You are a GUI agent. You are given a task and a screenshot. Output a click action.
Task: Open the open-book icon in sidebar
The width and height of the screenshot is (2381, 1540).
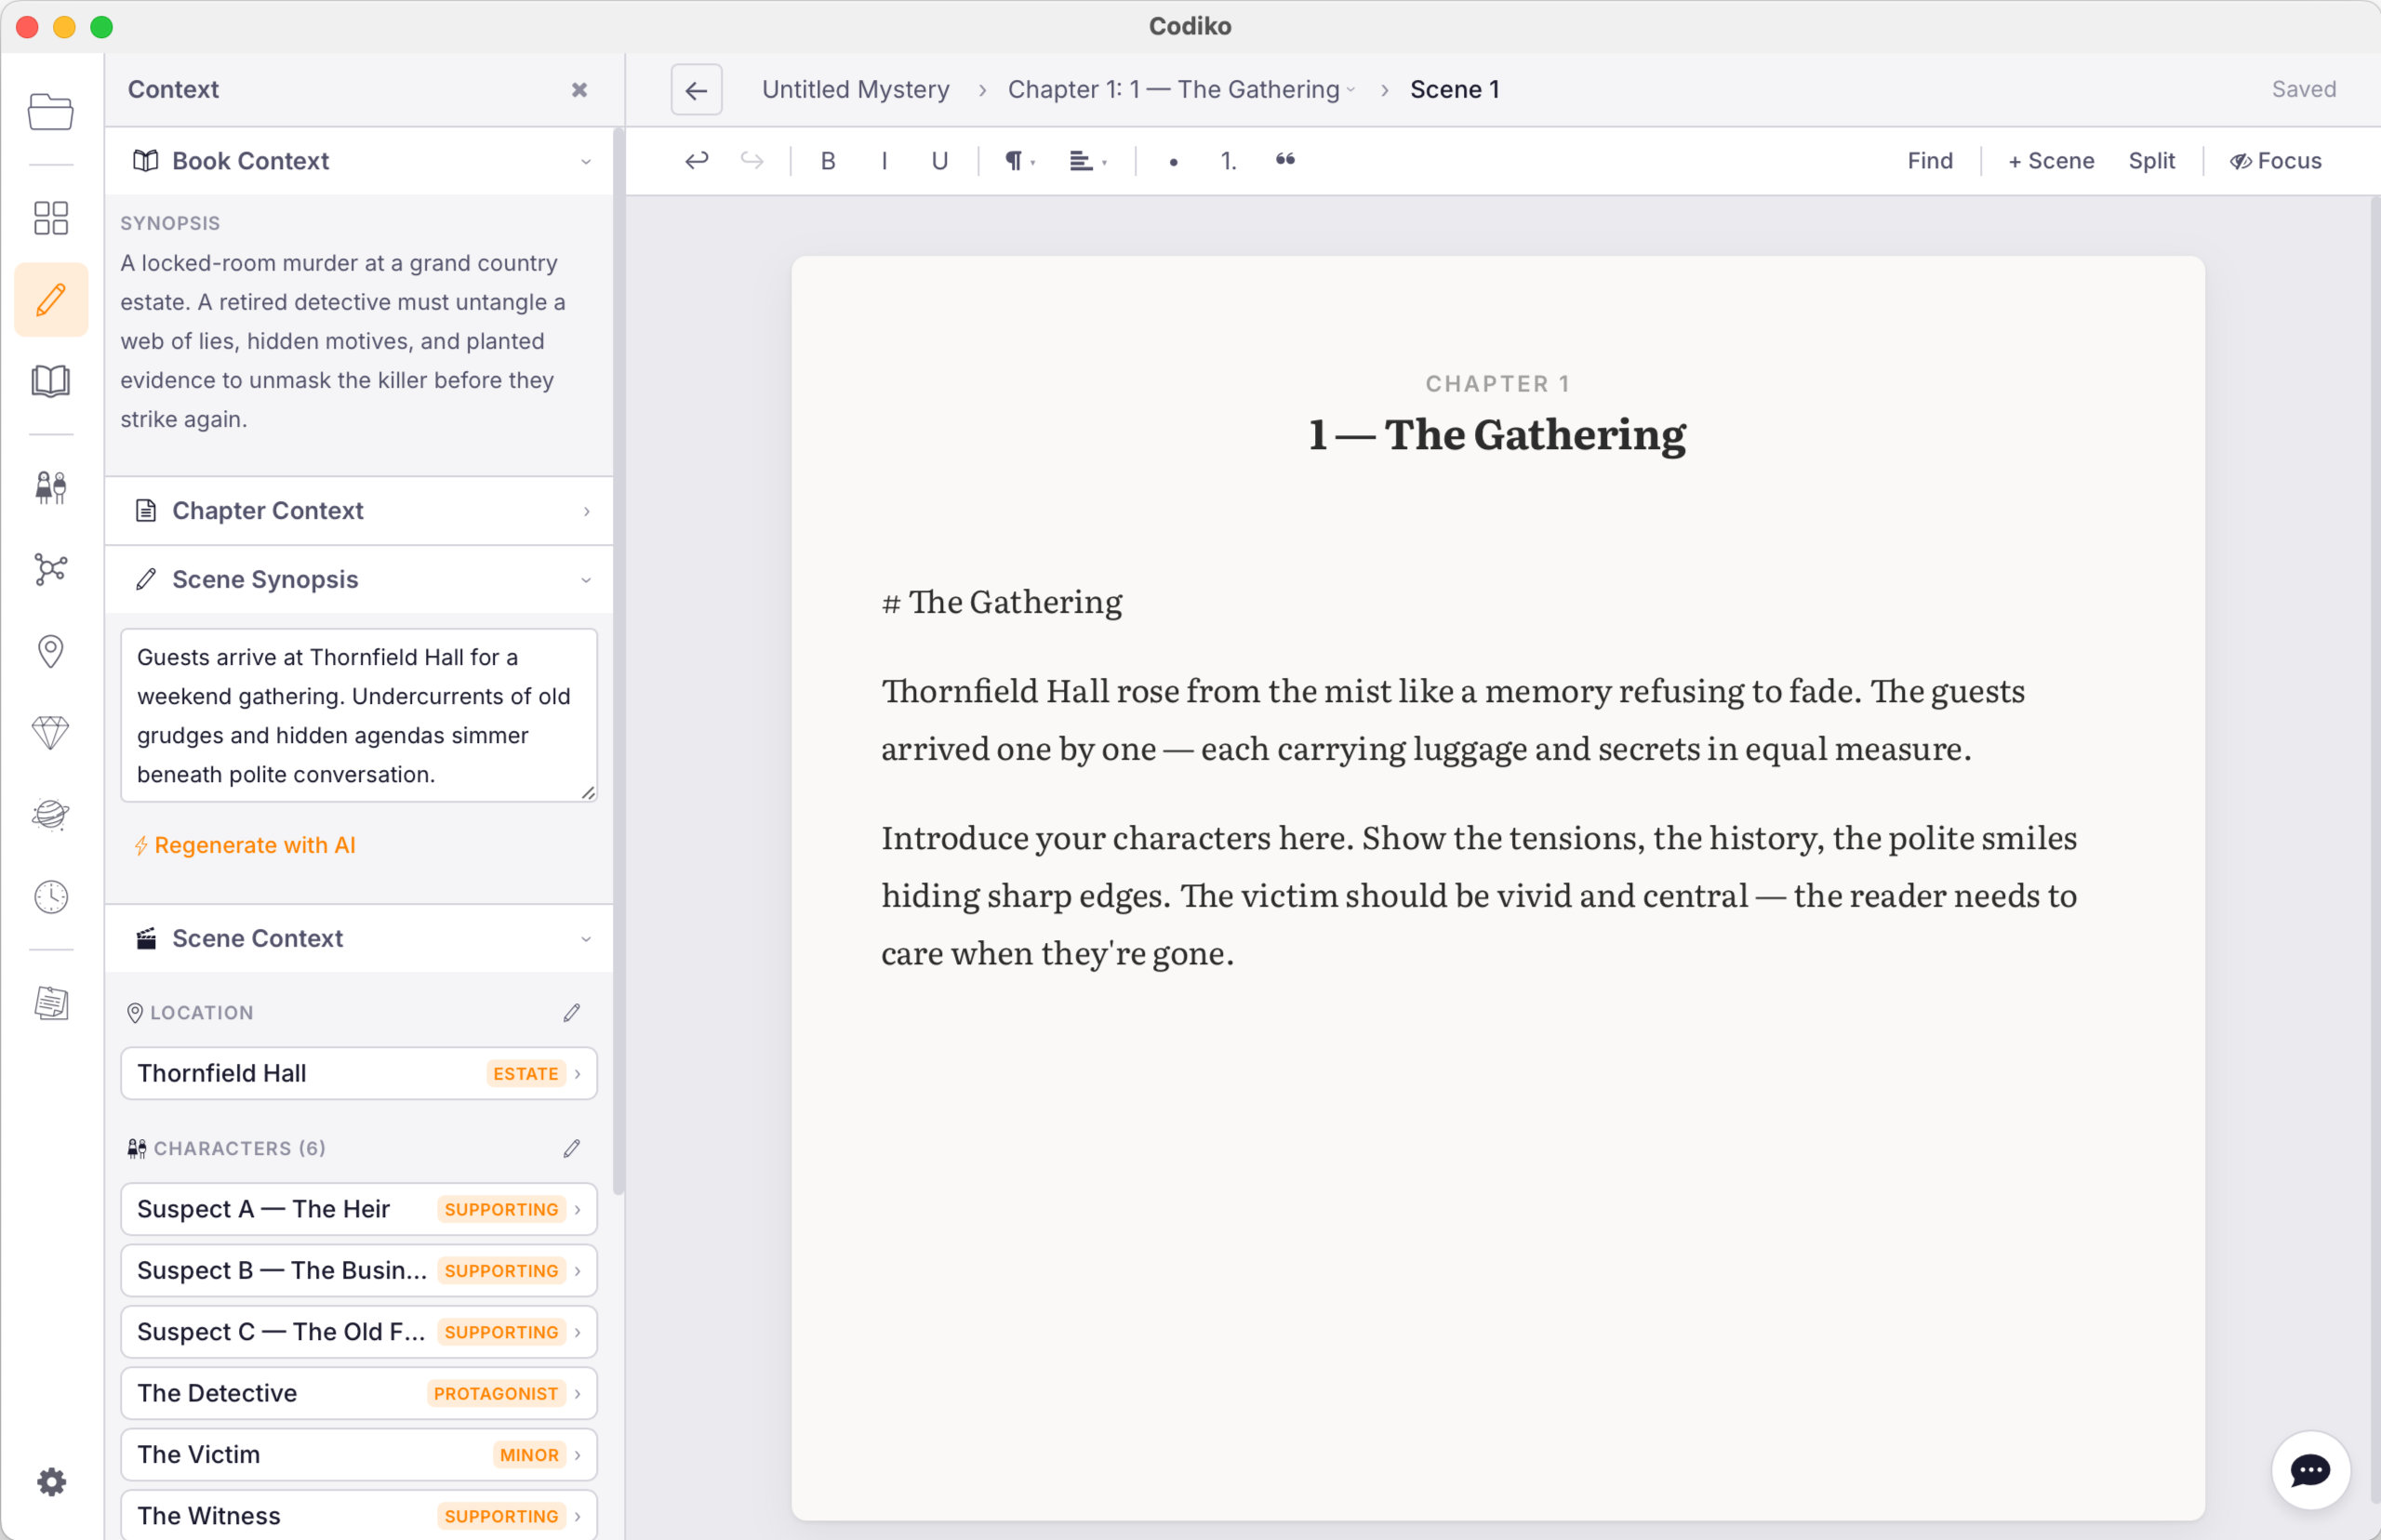(x=50, y=381)
